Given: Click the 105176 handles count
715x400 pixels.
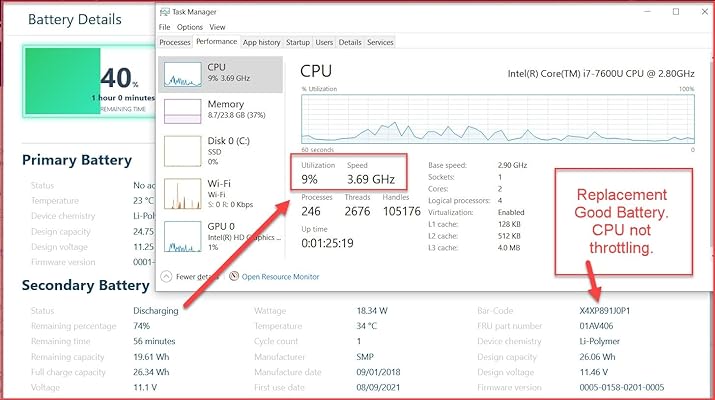Looking at the screenshot, I should (x=401, y=211).
